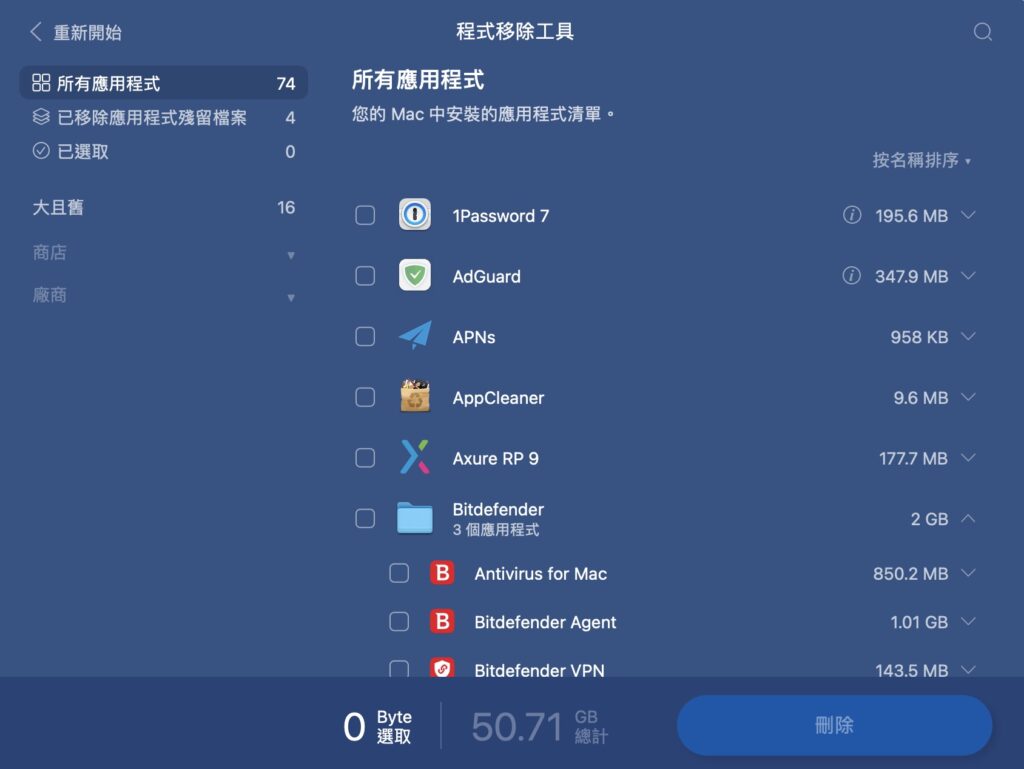Tick the Axure RP 9 checkbox
The height and width of the screenshot is (769, 1024).
pos(365,458)
